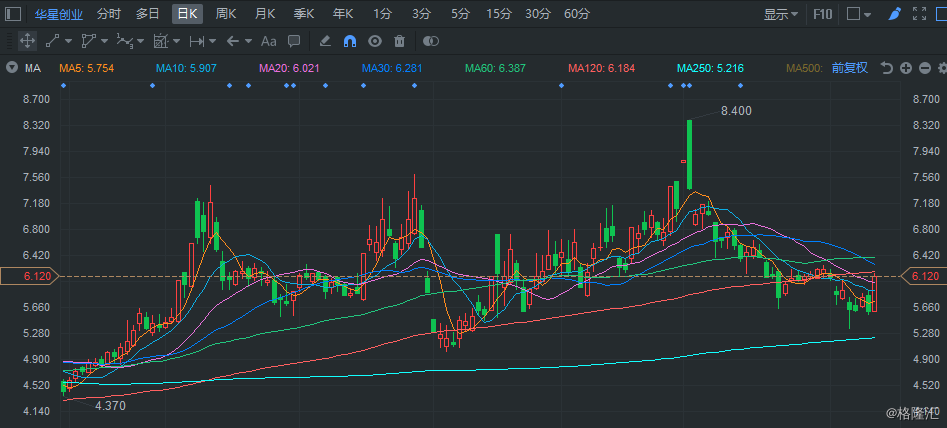Click the blue paintbrush drawing icon
The width and height of the screenshot is (947, 428).
pyautogui.click(x=895, y=14)
